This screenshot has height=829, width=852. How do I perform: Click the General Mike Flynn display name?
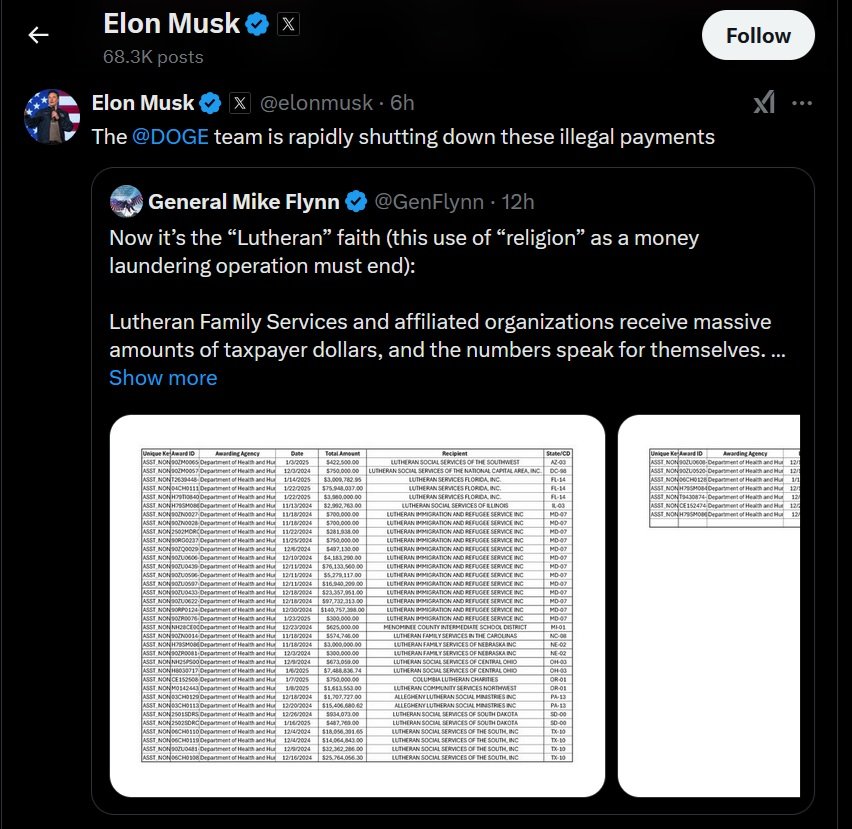(243, 202)
